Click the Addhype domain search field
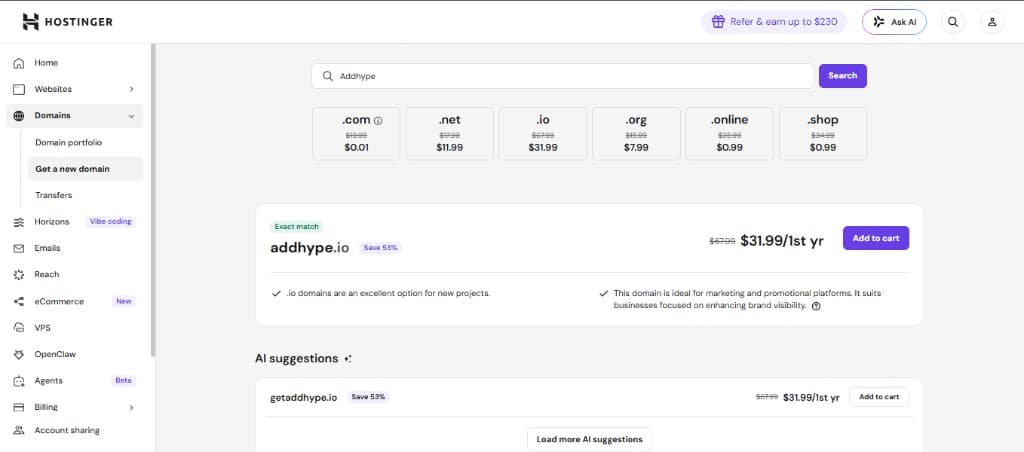 (563, 76)
